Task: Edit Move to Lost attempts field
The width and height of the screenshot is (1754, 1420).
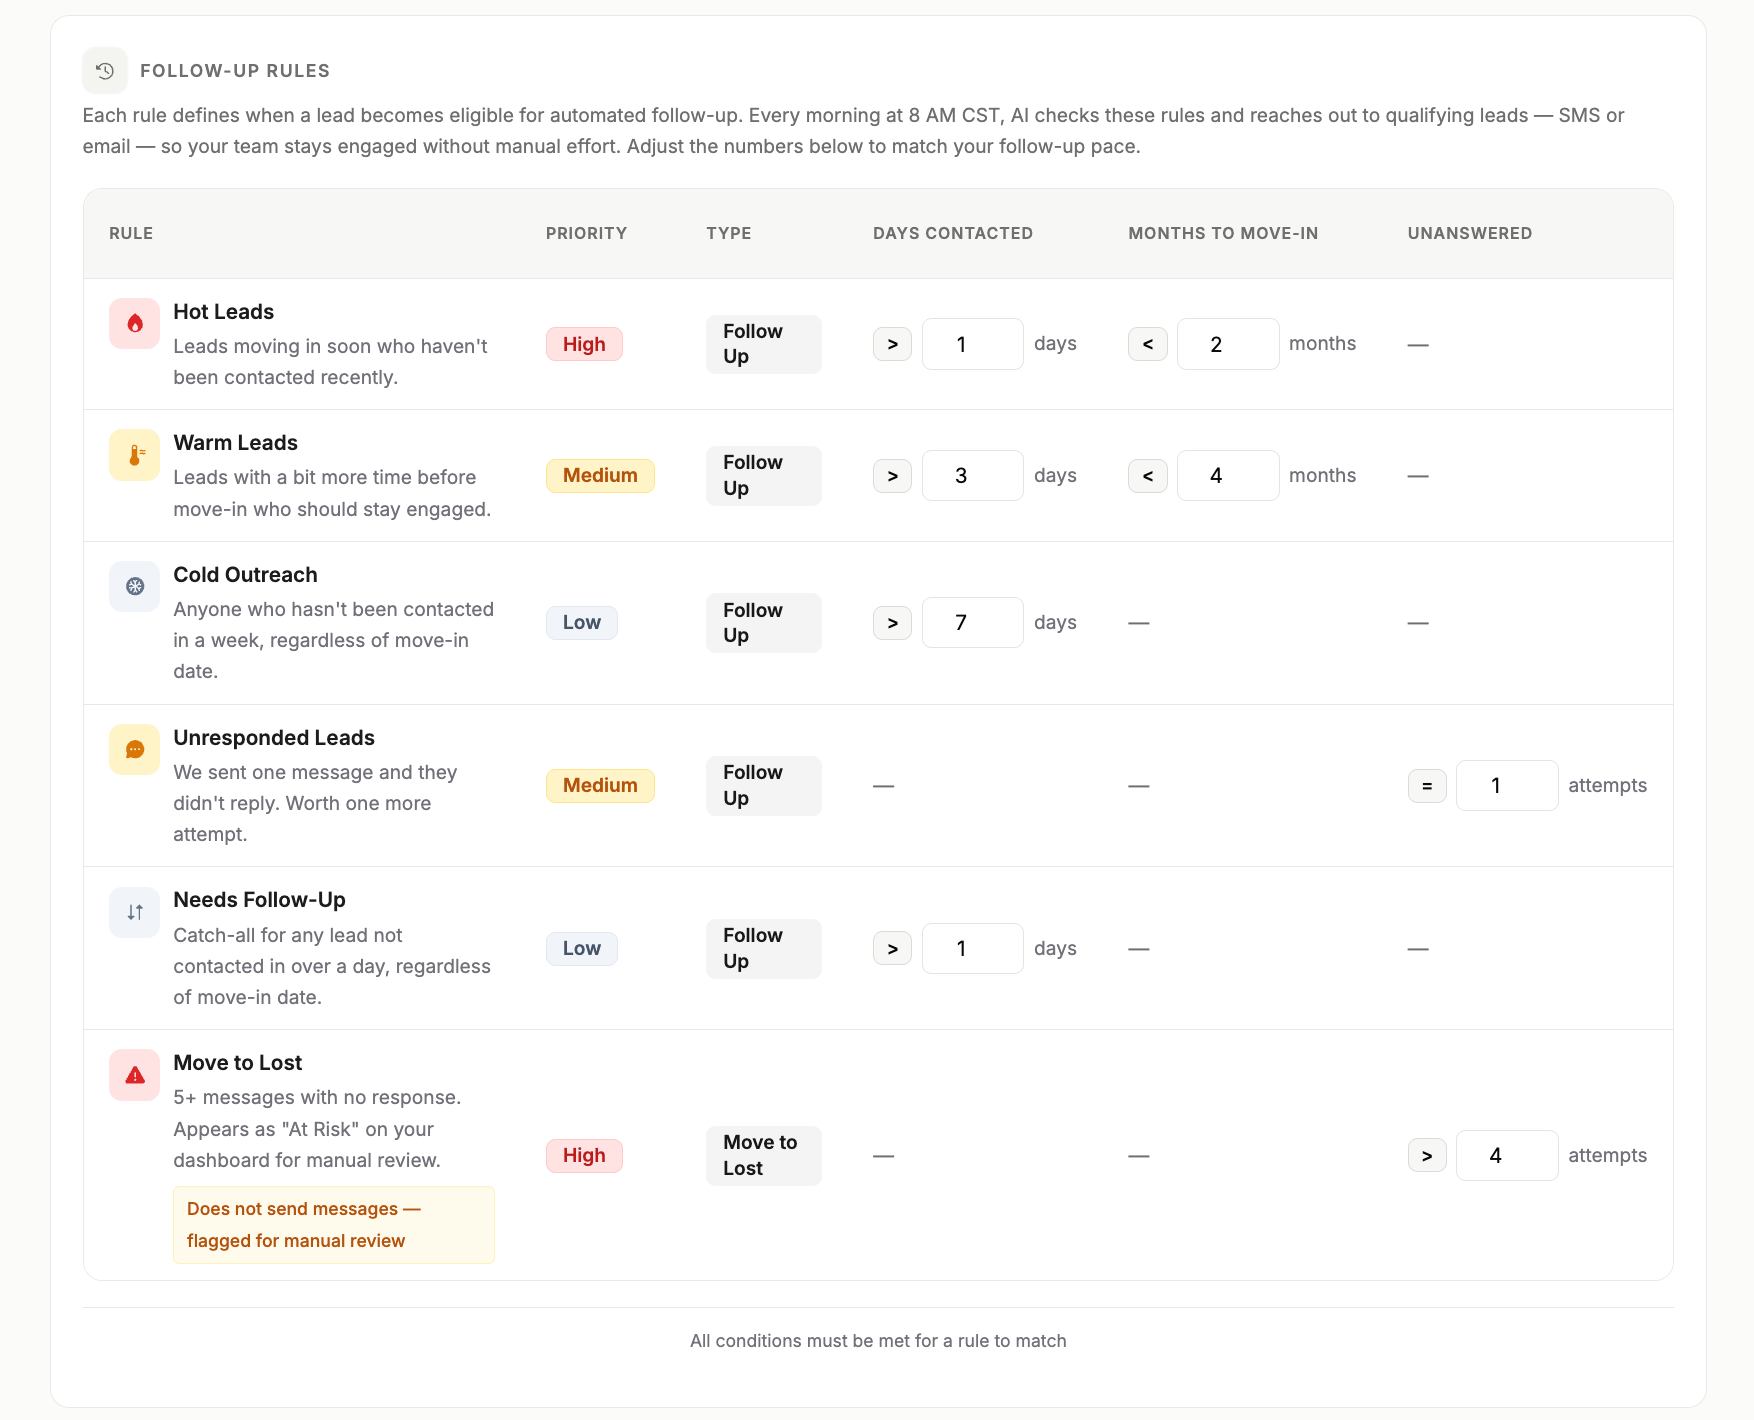Action: click(x=1507, y=1156)
